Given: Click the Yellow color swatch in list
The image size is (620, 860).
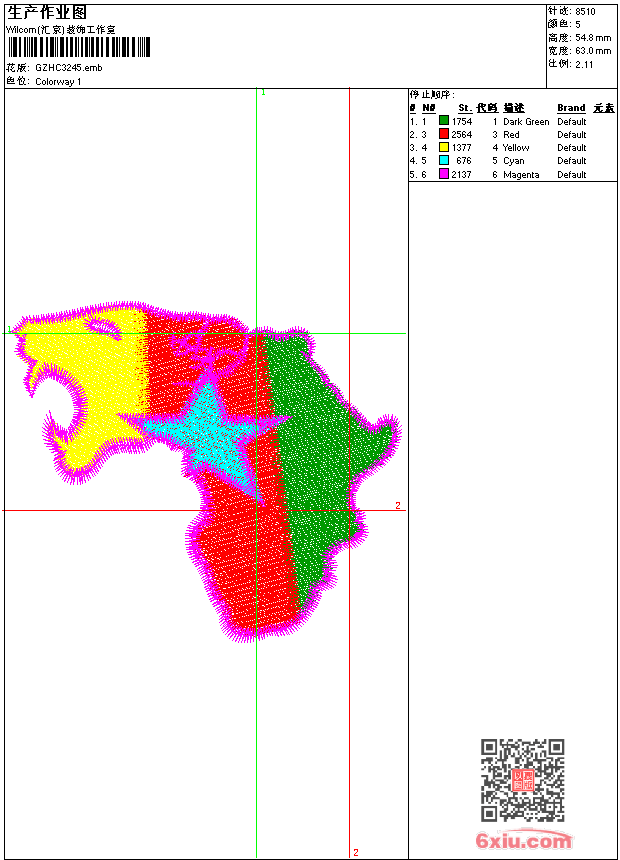Looking at the screenshot, I should 444,147.
